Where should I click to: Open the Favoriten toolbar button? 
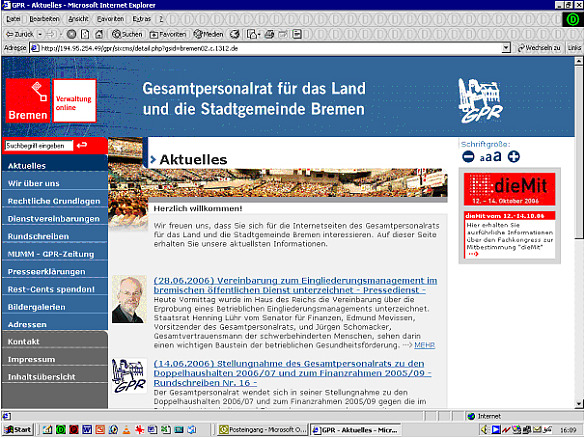(168, 34)
